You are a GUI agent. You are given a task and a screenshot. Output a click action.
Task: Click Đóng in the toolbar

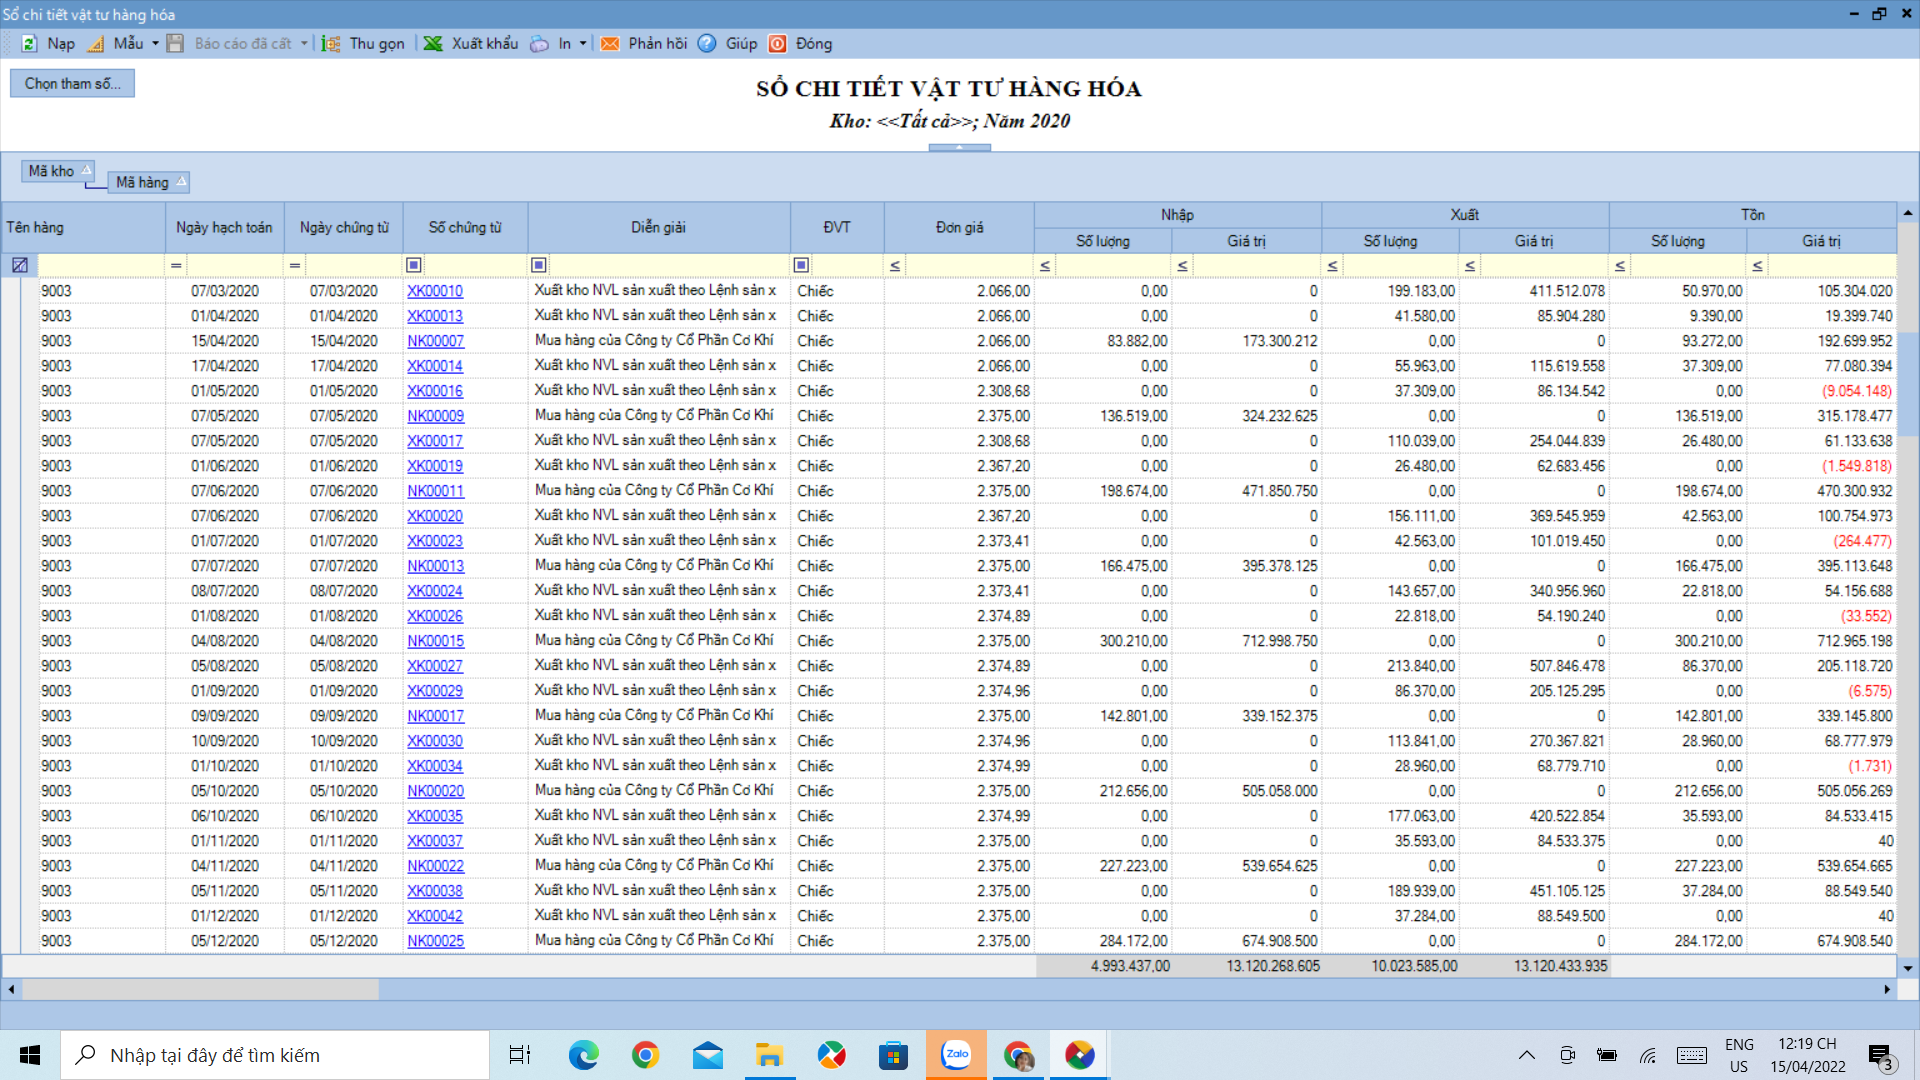[x=814, y=44]
